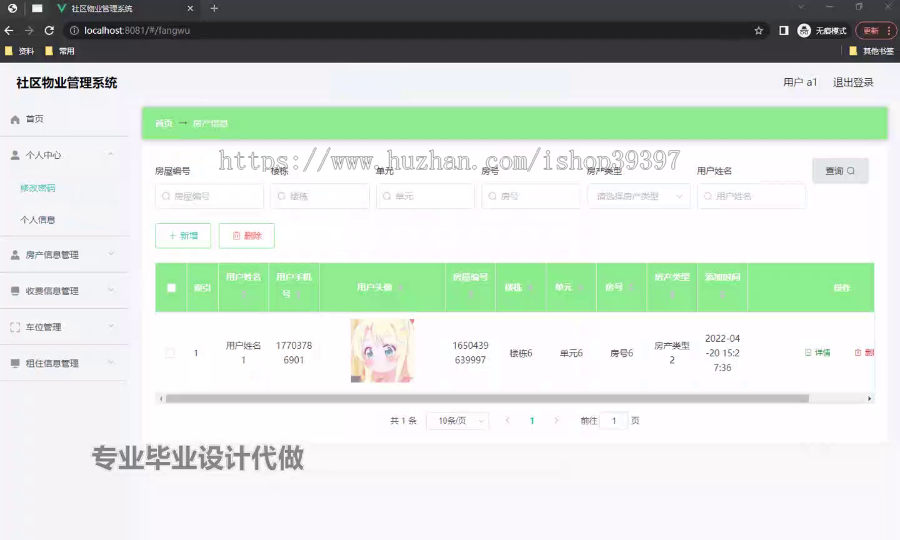Collapse the 个人中心 menu chevron
Screen dimensions: 900x540
[x=111, y=154]
